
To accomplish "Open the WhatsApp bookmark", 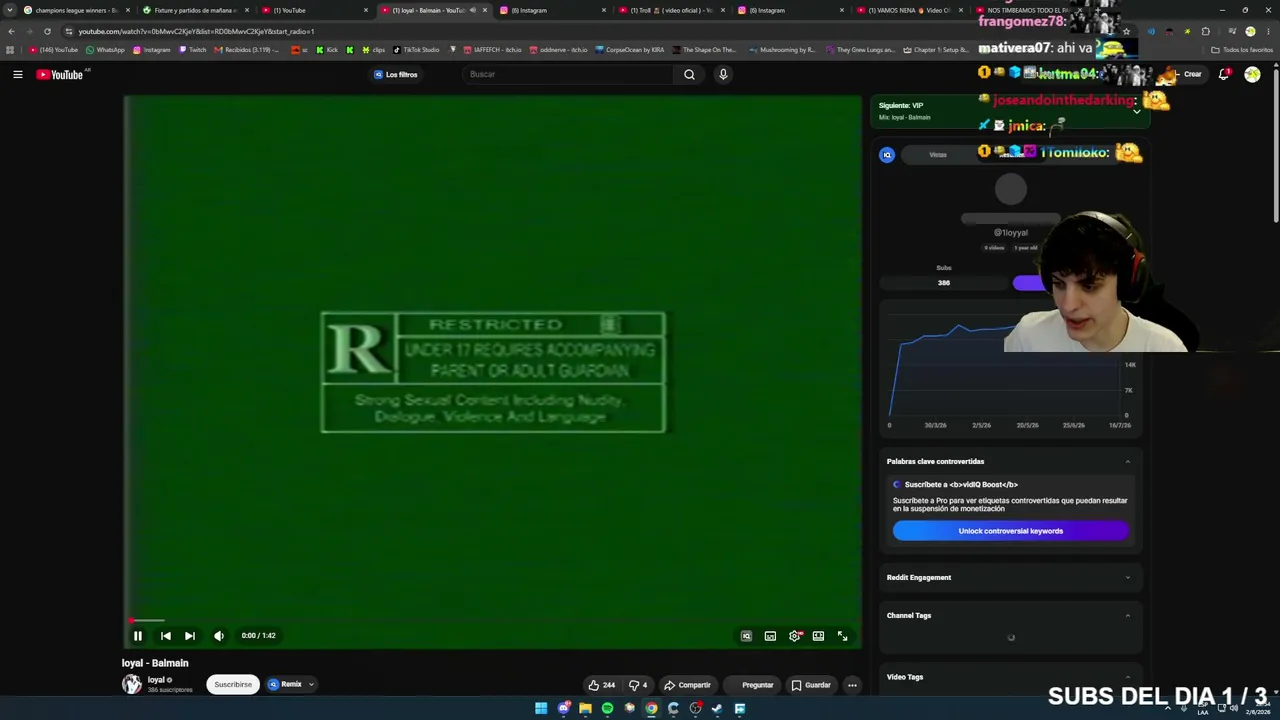I will pos(105,50).
